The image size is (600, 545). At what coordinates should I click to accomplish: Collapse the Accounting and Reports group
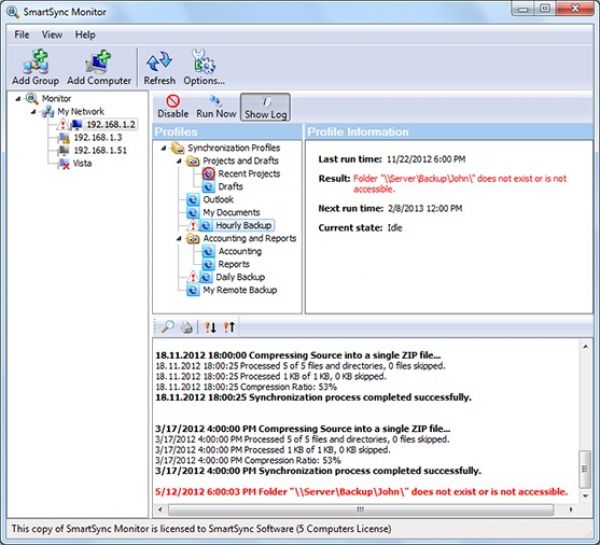(x=179, y=239)
